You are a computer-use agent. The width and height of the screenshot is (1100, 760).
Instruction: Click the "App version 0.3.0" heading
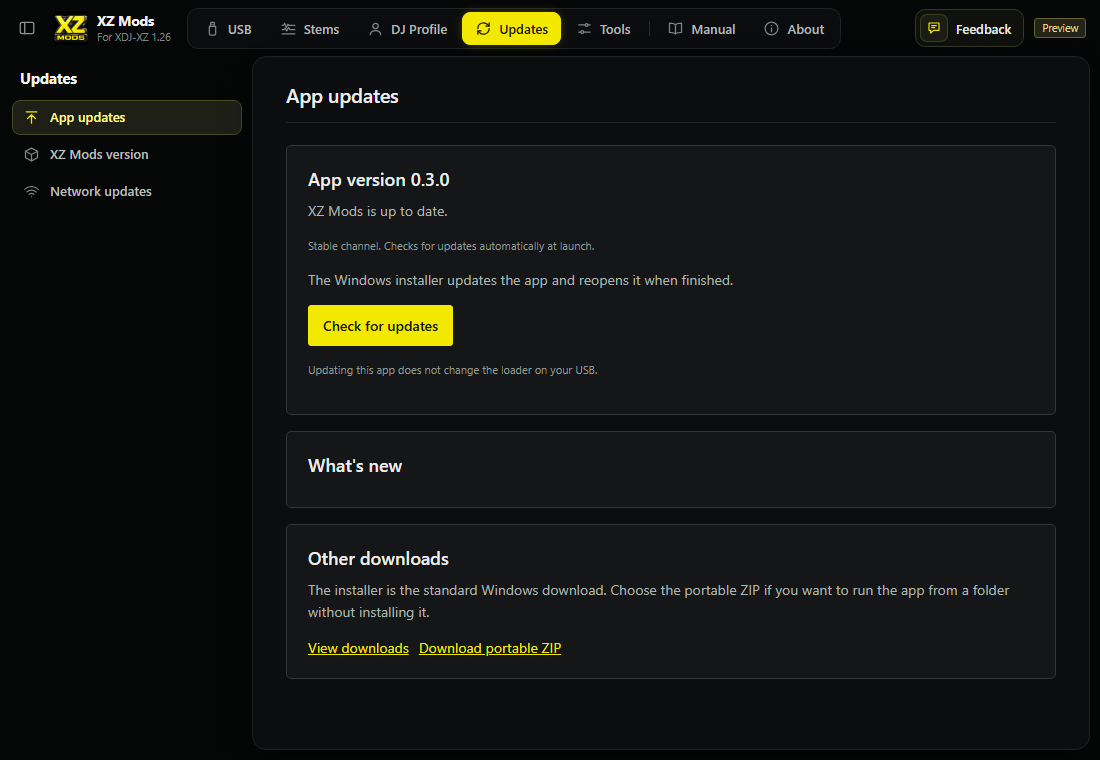tap(378, 180)
